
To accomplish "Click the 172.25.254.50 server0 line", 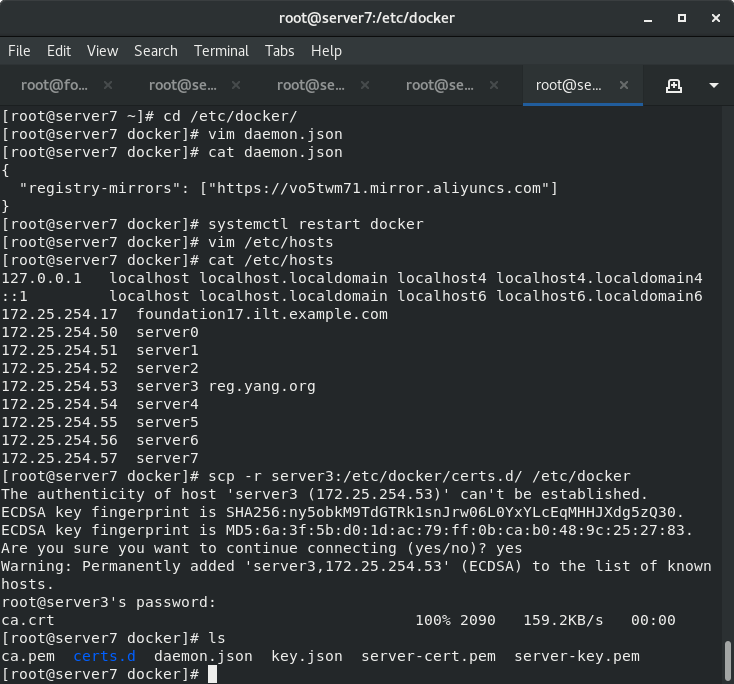I will (x=100, y=332).
